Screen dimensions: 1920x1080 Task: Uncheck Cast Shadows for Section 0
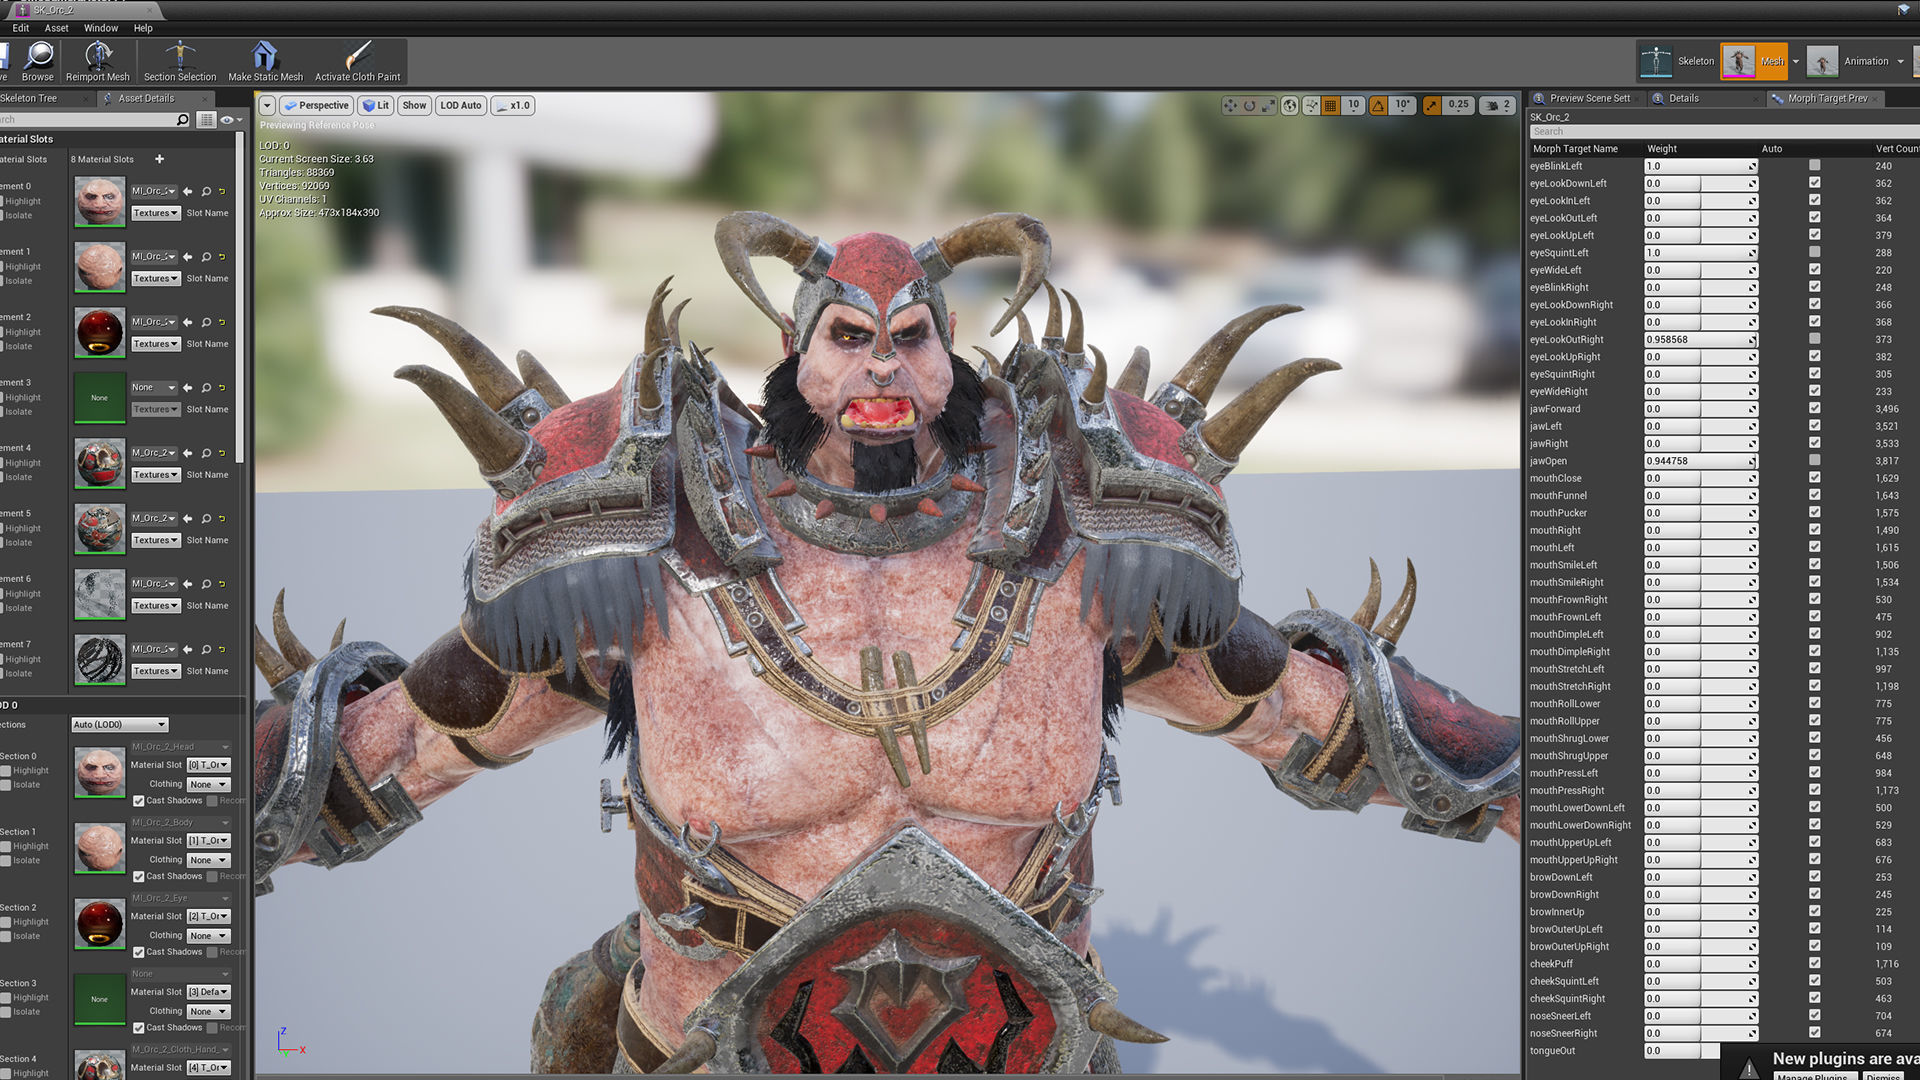click(x=139, y=801)
